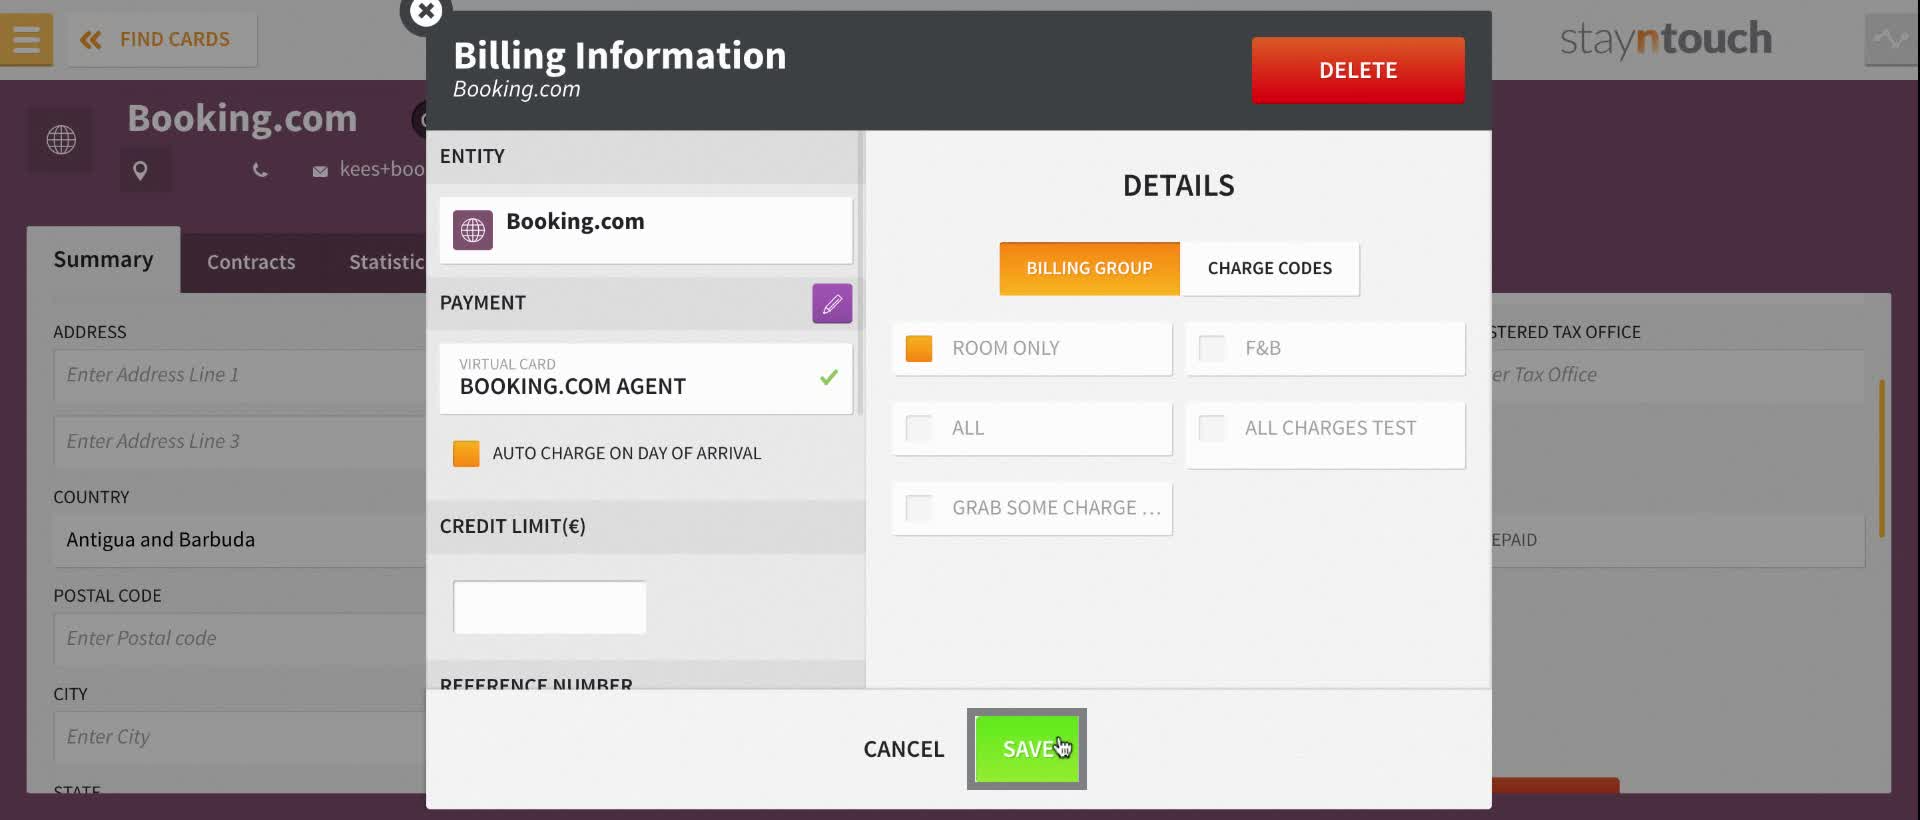Click the Tax Office input field

tap(1678, 375)
